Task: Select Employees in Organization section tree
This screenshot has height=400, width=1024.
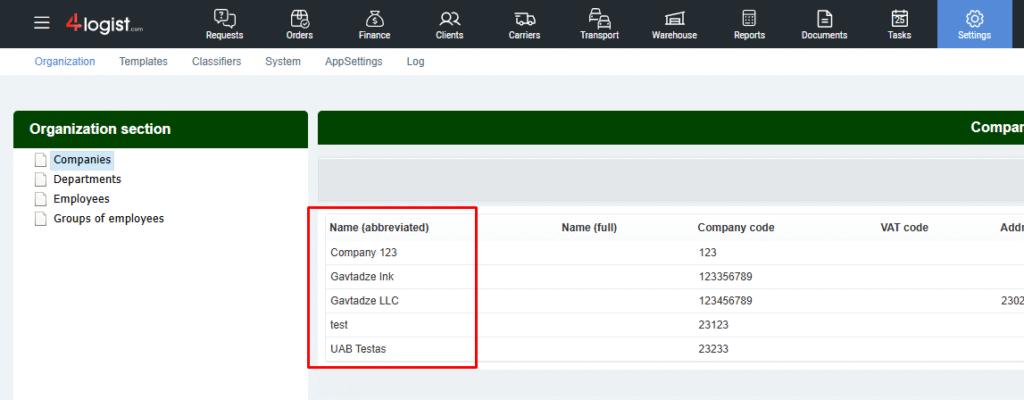Action: [81, 199]
